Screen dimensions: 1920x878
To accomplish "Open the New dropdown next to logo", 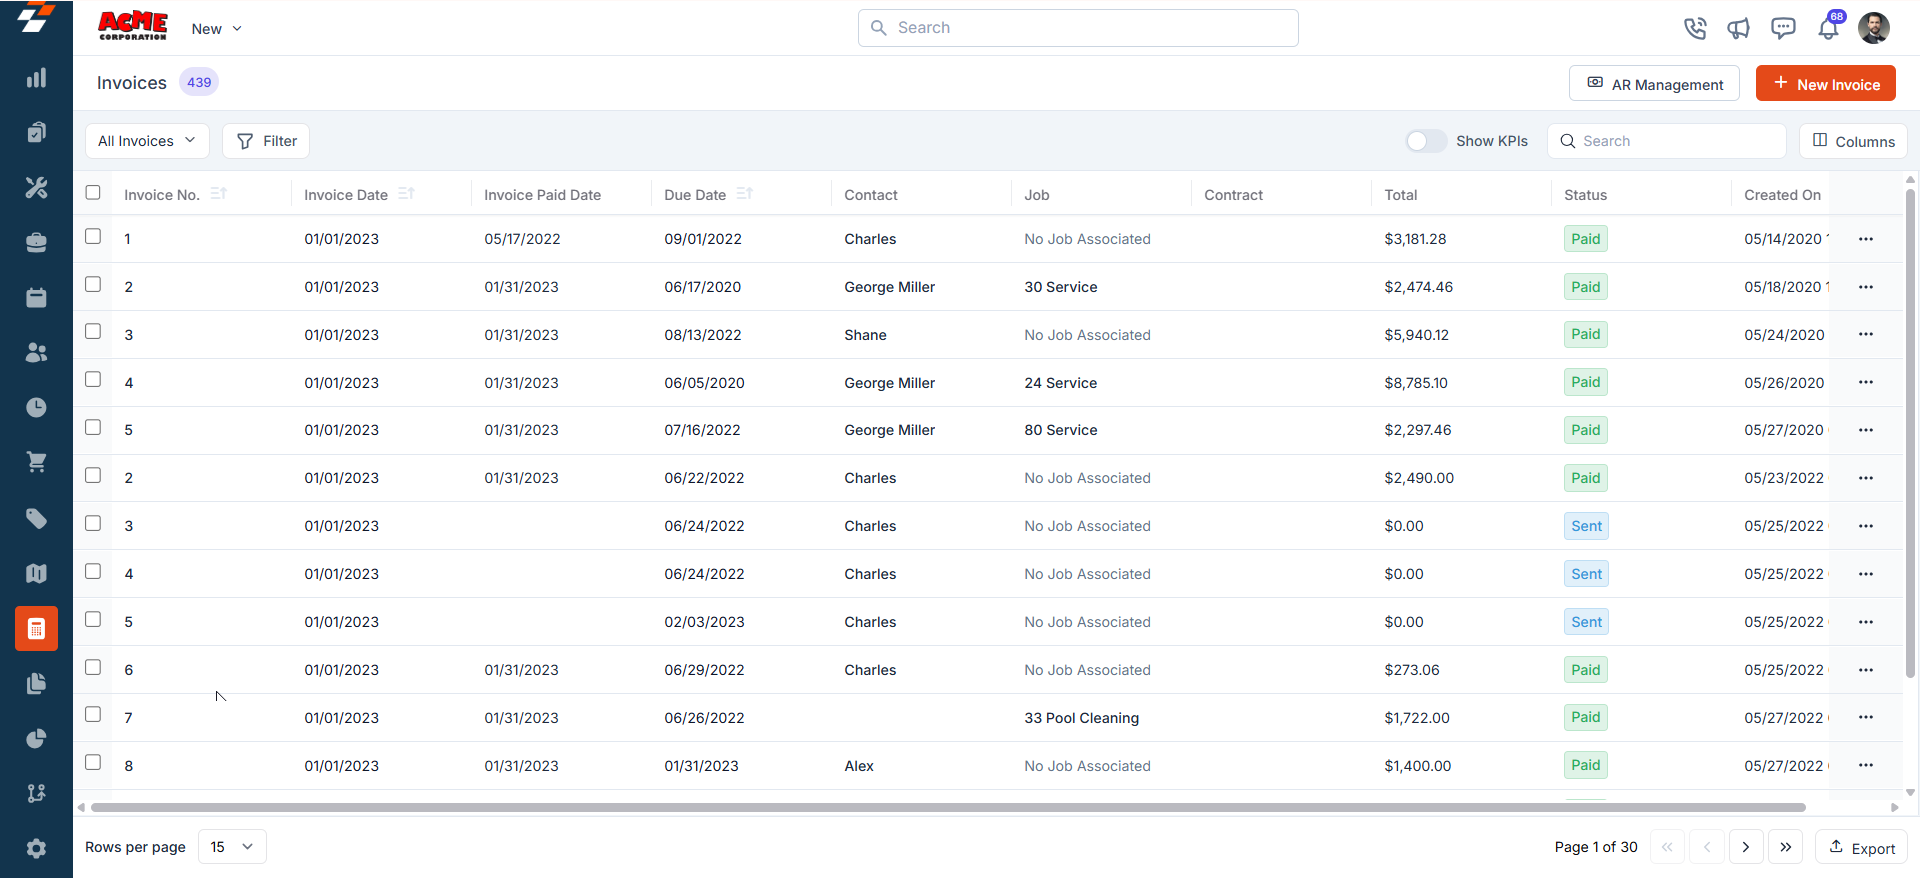I will (217, 29).
